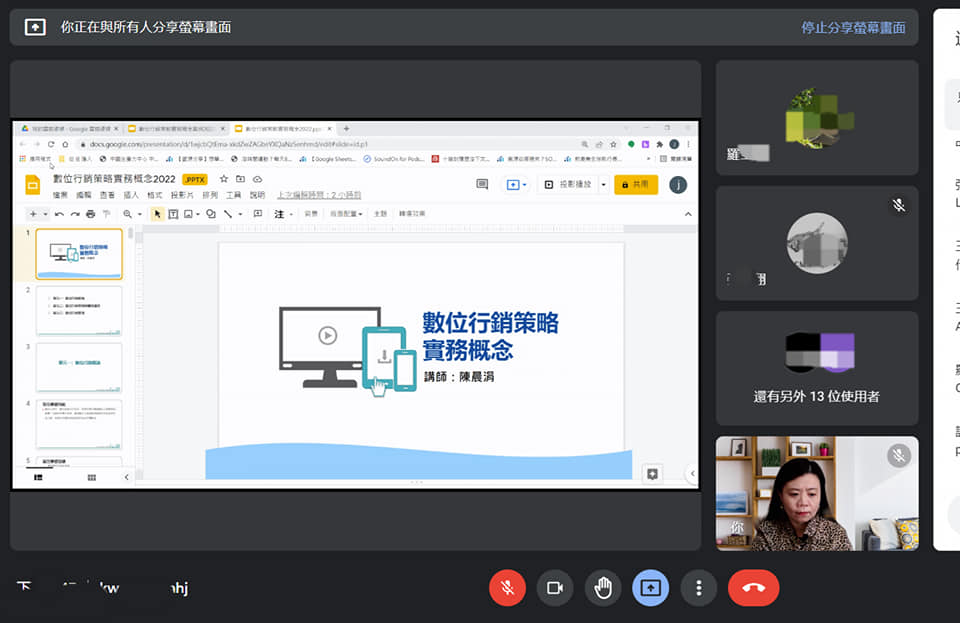Open the 格式 menu in Slides
The height and width of the screenshot is (623, 960).
point(155,195)
